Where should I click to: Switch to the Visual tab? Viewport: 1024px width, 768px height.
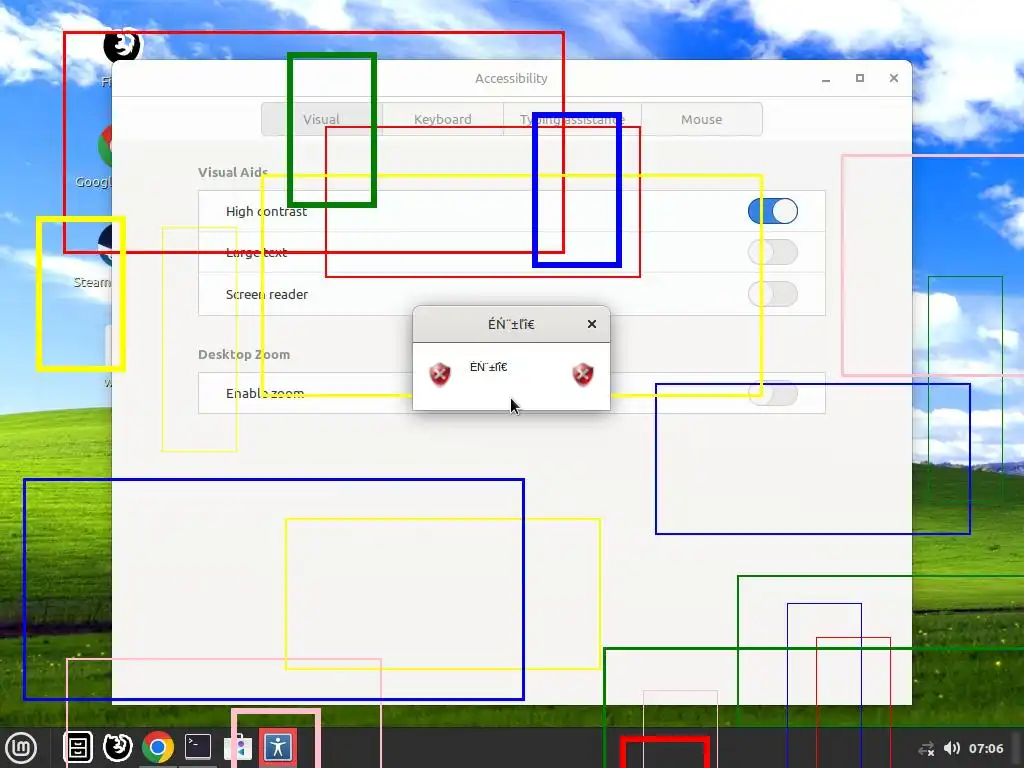321,120
